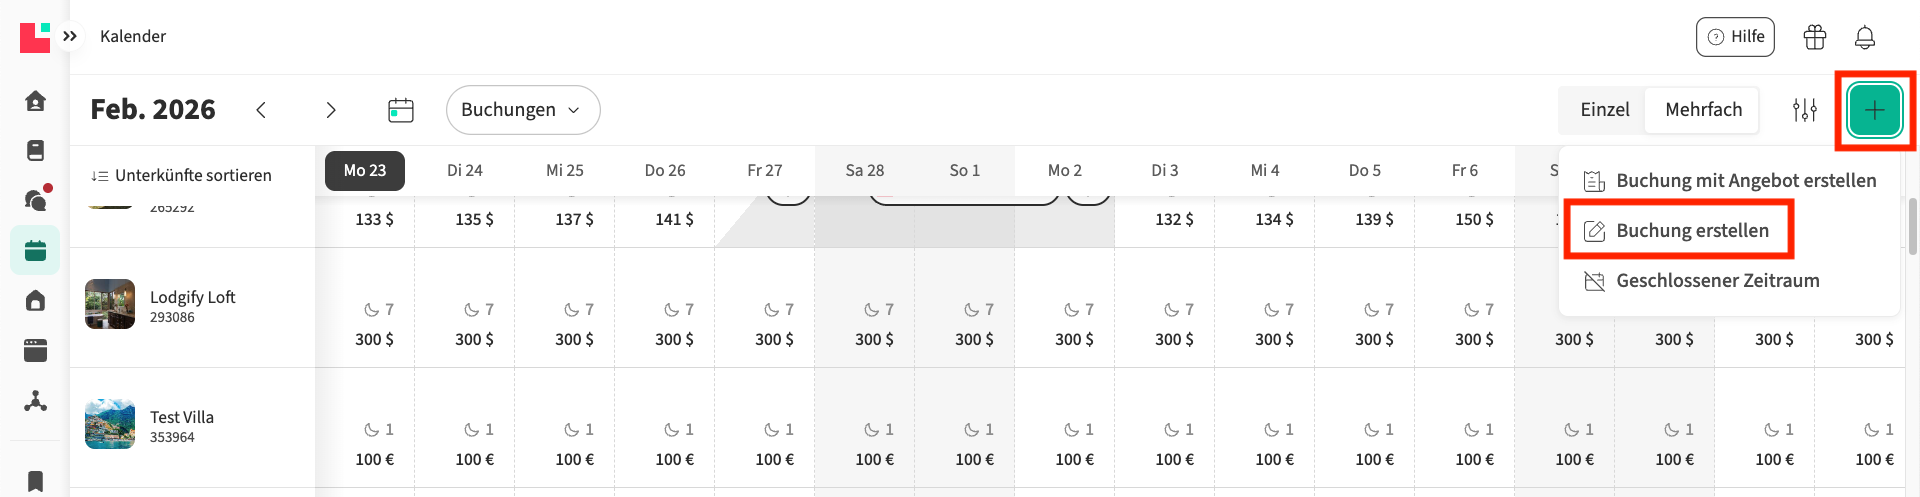Switch to Mehrfach calendar view
Image resolution: width=1920 pixels, height=497 pixels.
(1703, 110)
